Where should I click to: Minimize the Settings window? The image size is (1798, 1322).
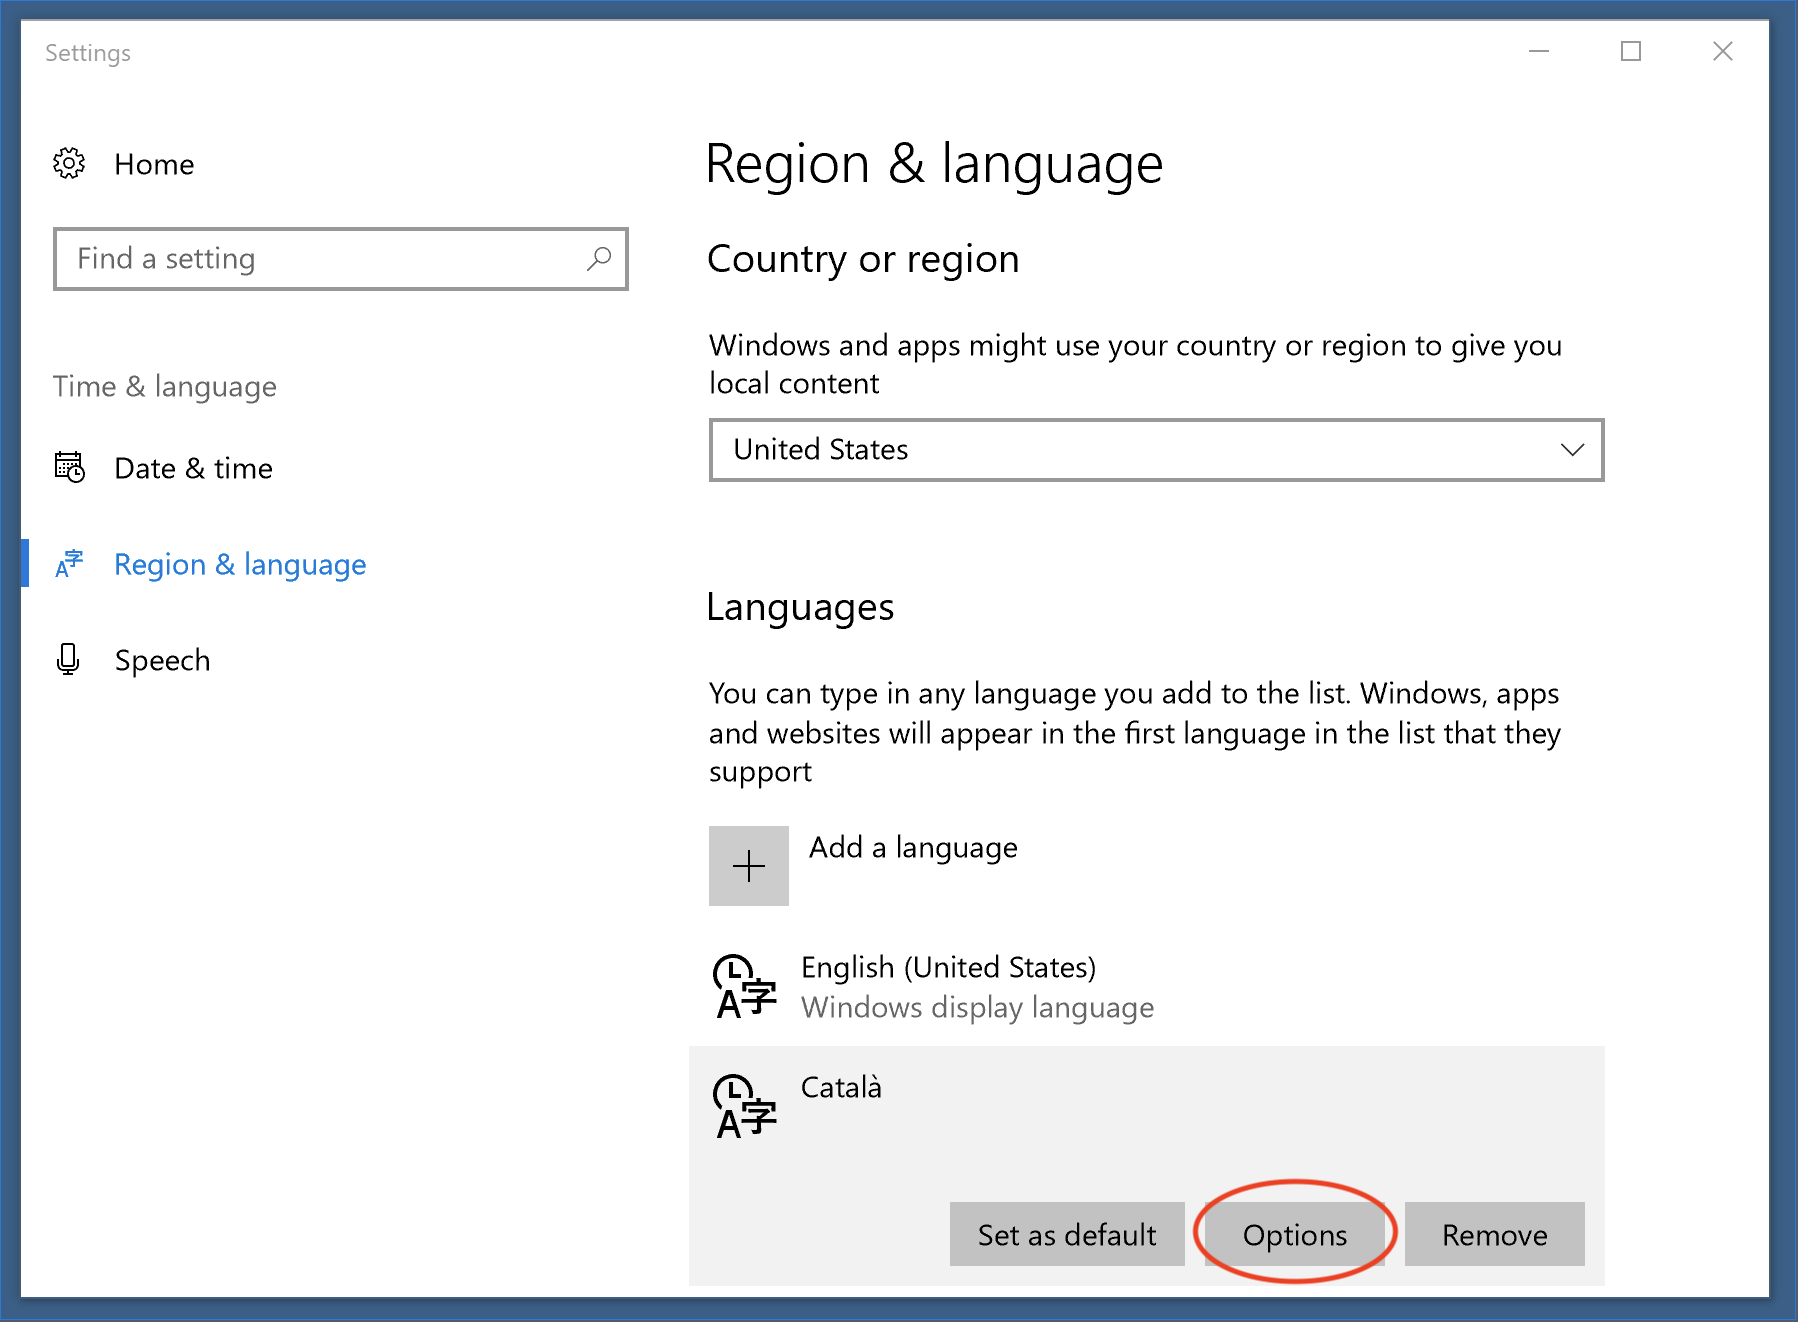click(1539, 51)
